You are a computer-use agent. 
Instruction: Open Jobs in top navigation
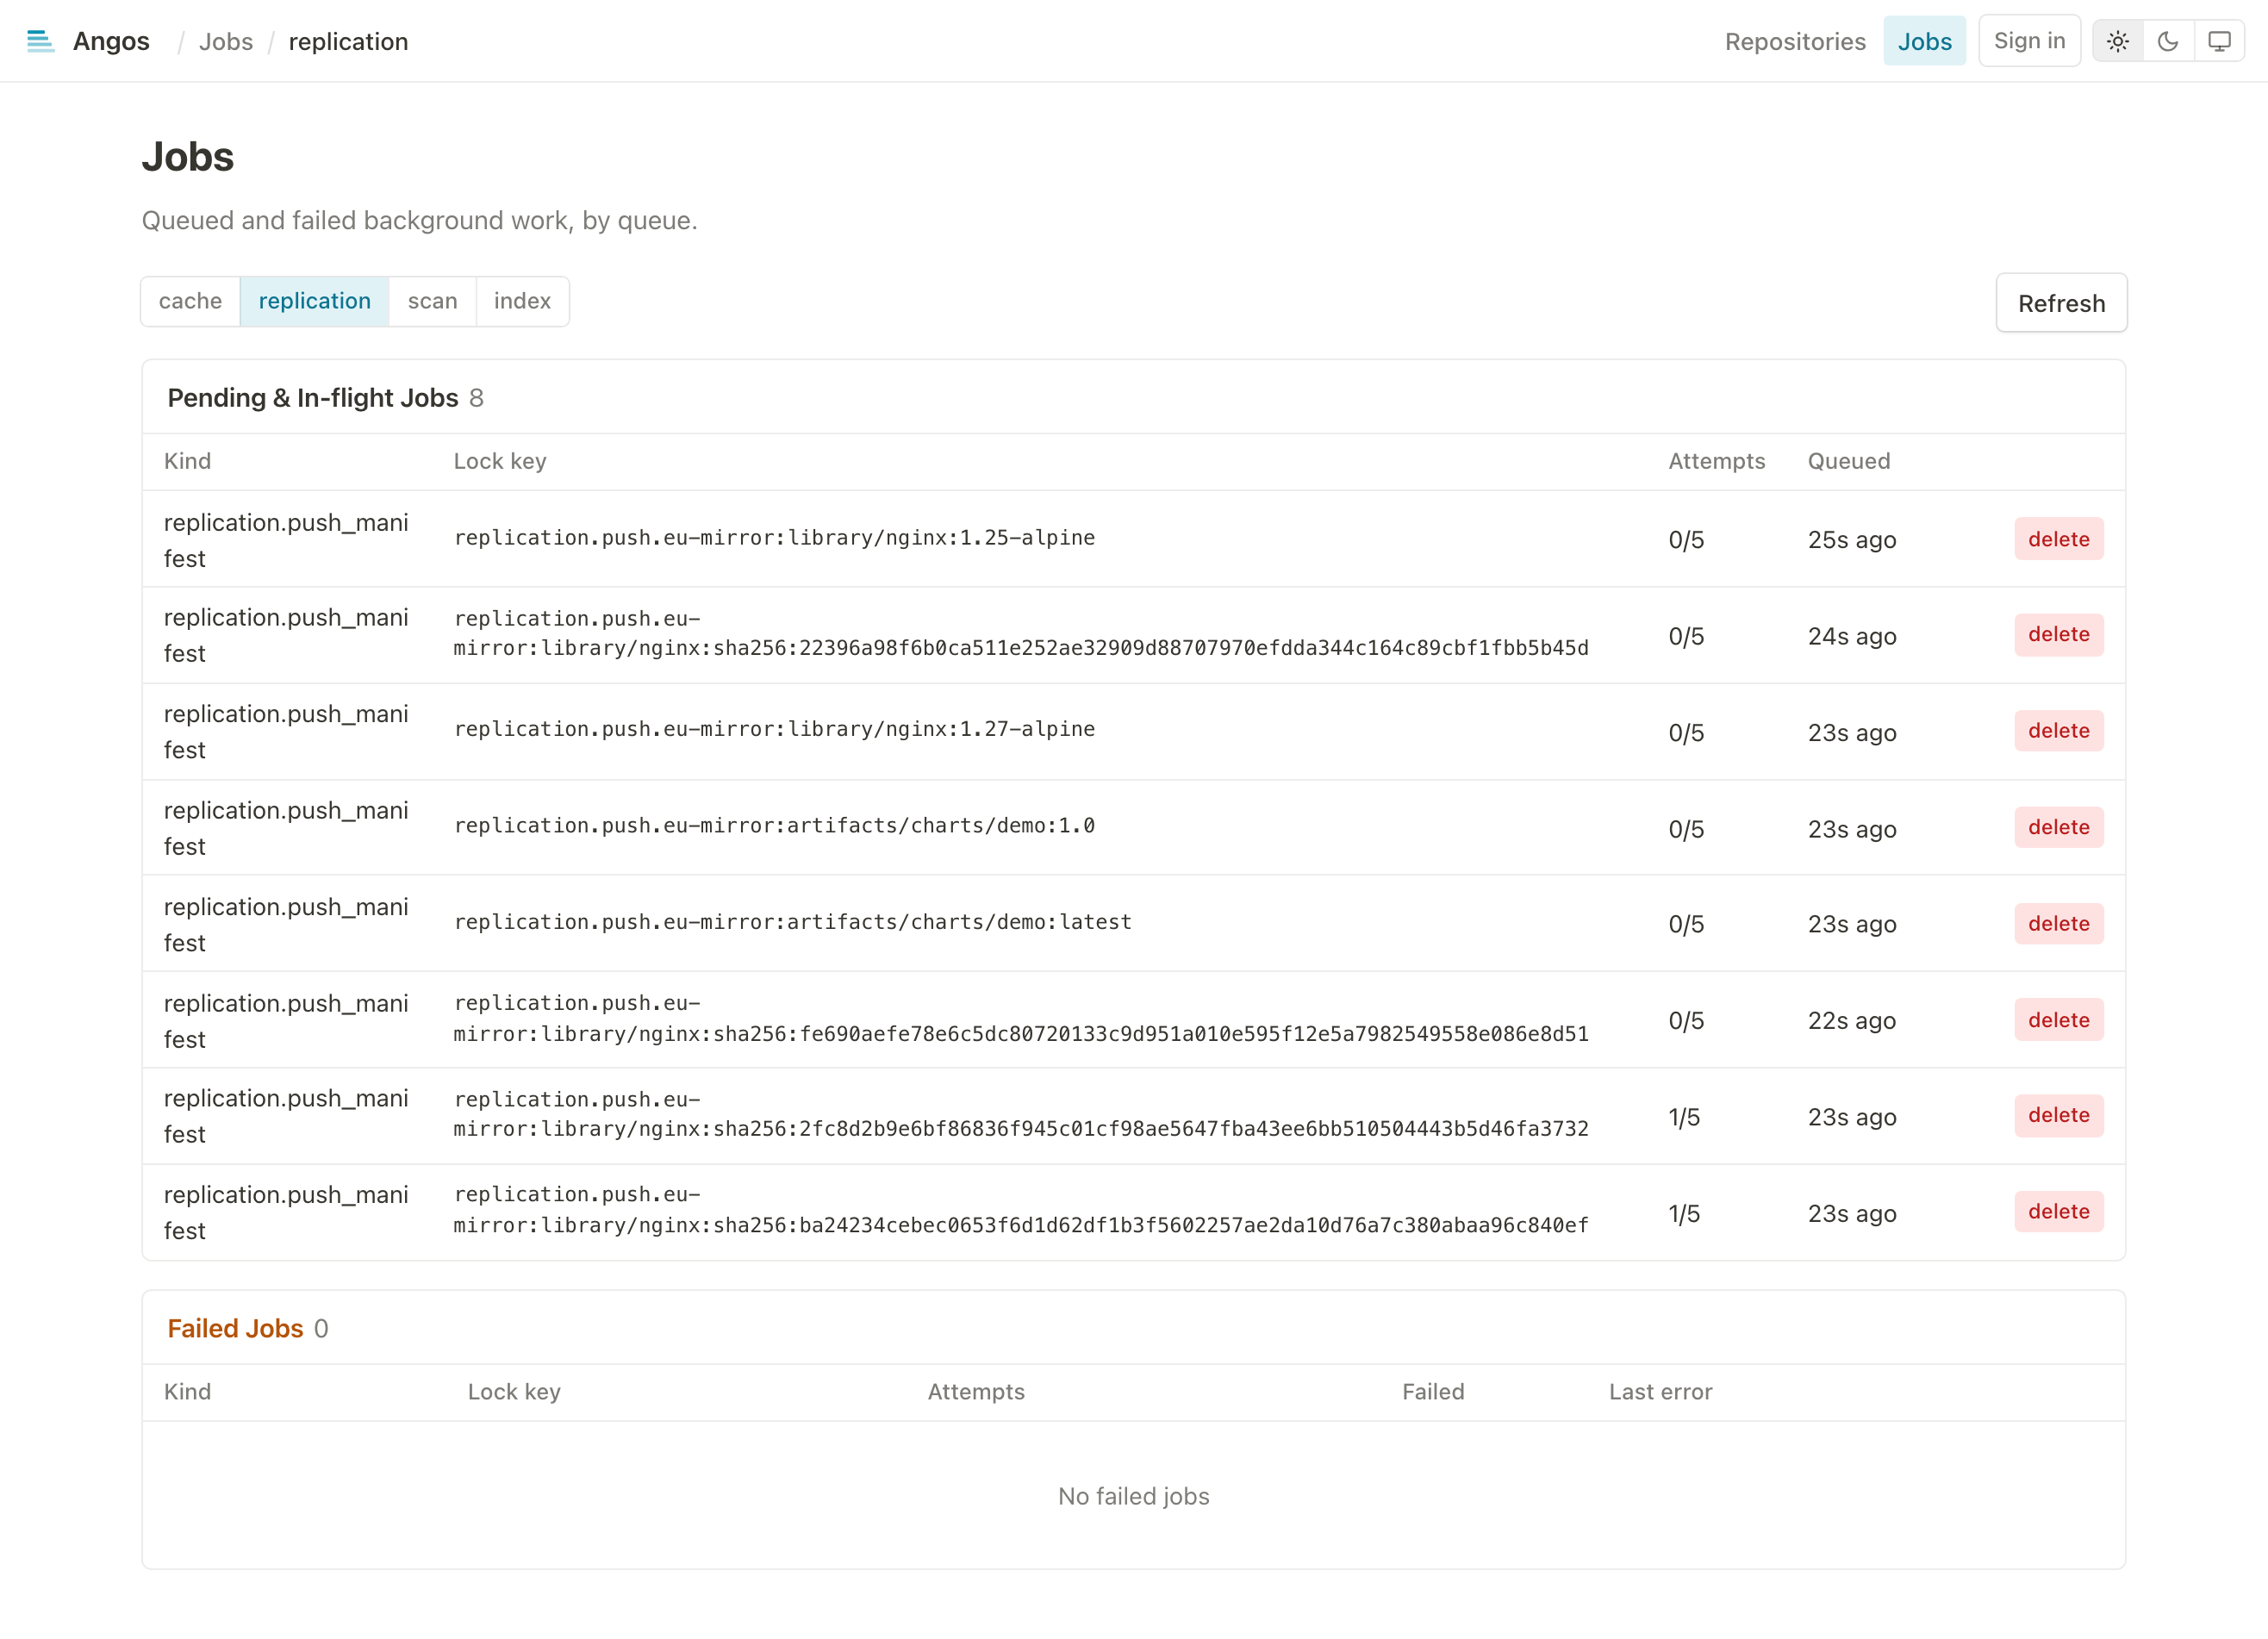click(x=1924, y=41)
